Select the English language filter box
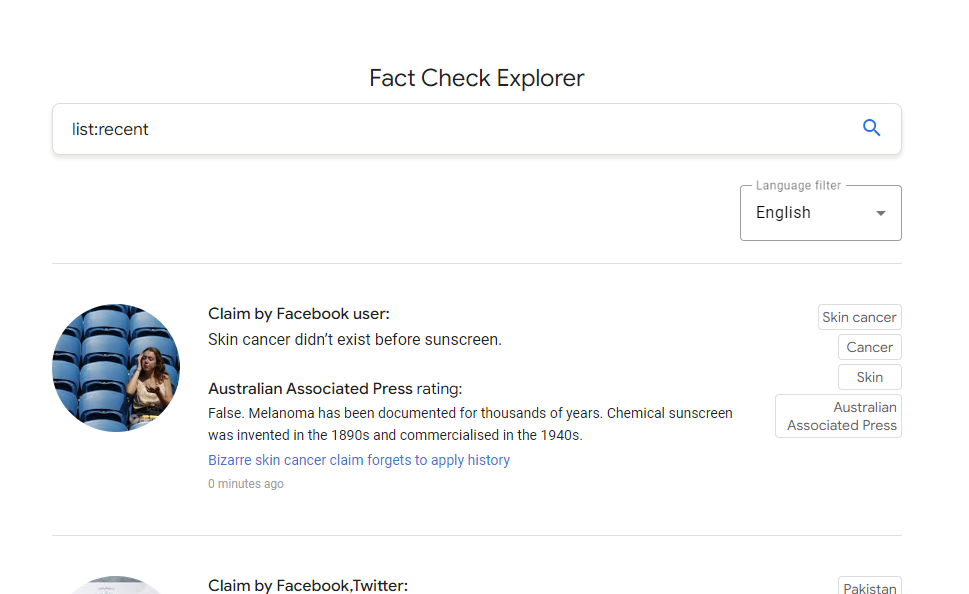This screenshot has height=594, width=969. point(821,213)
